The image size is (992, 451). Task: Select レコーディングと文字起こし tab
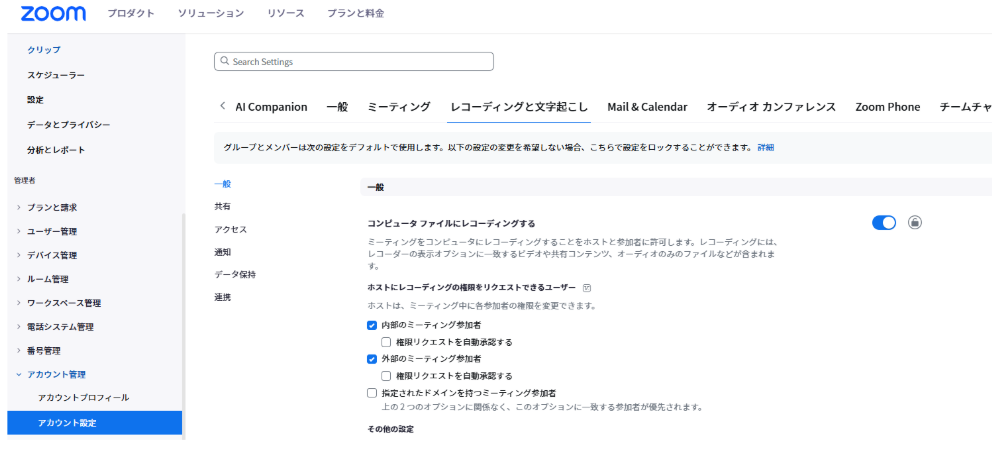click(x=519, y=107)
